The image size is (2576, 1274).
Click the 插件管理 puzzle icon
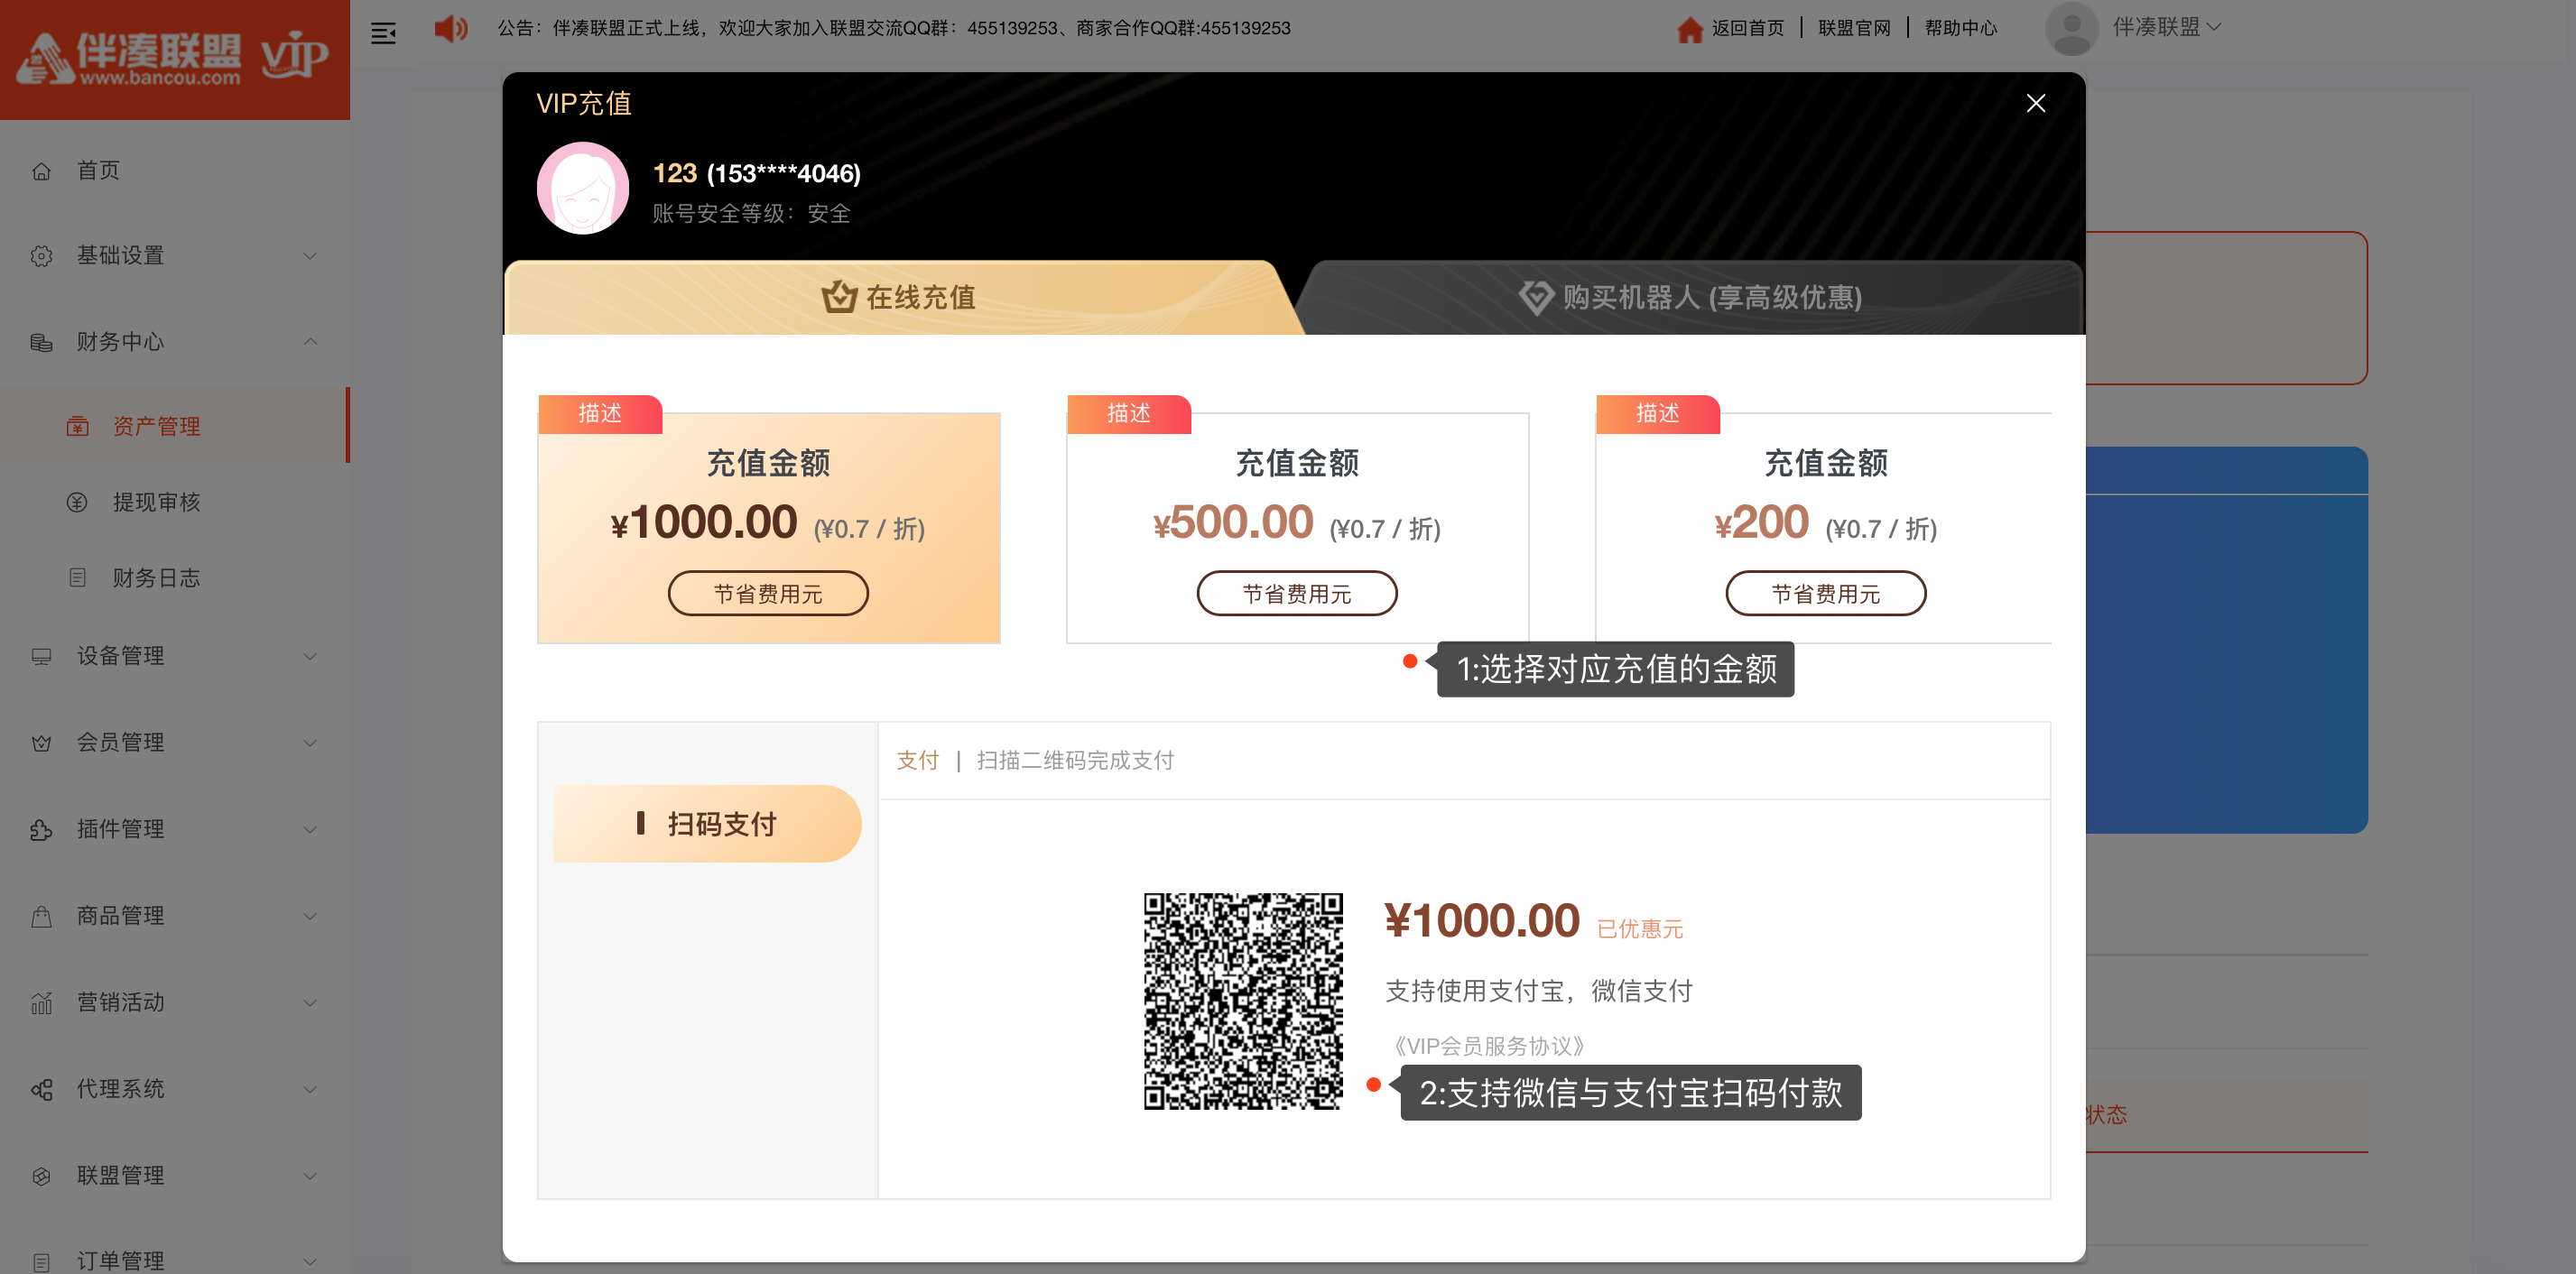tap(41, 829)
